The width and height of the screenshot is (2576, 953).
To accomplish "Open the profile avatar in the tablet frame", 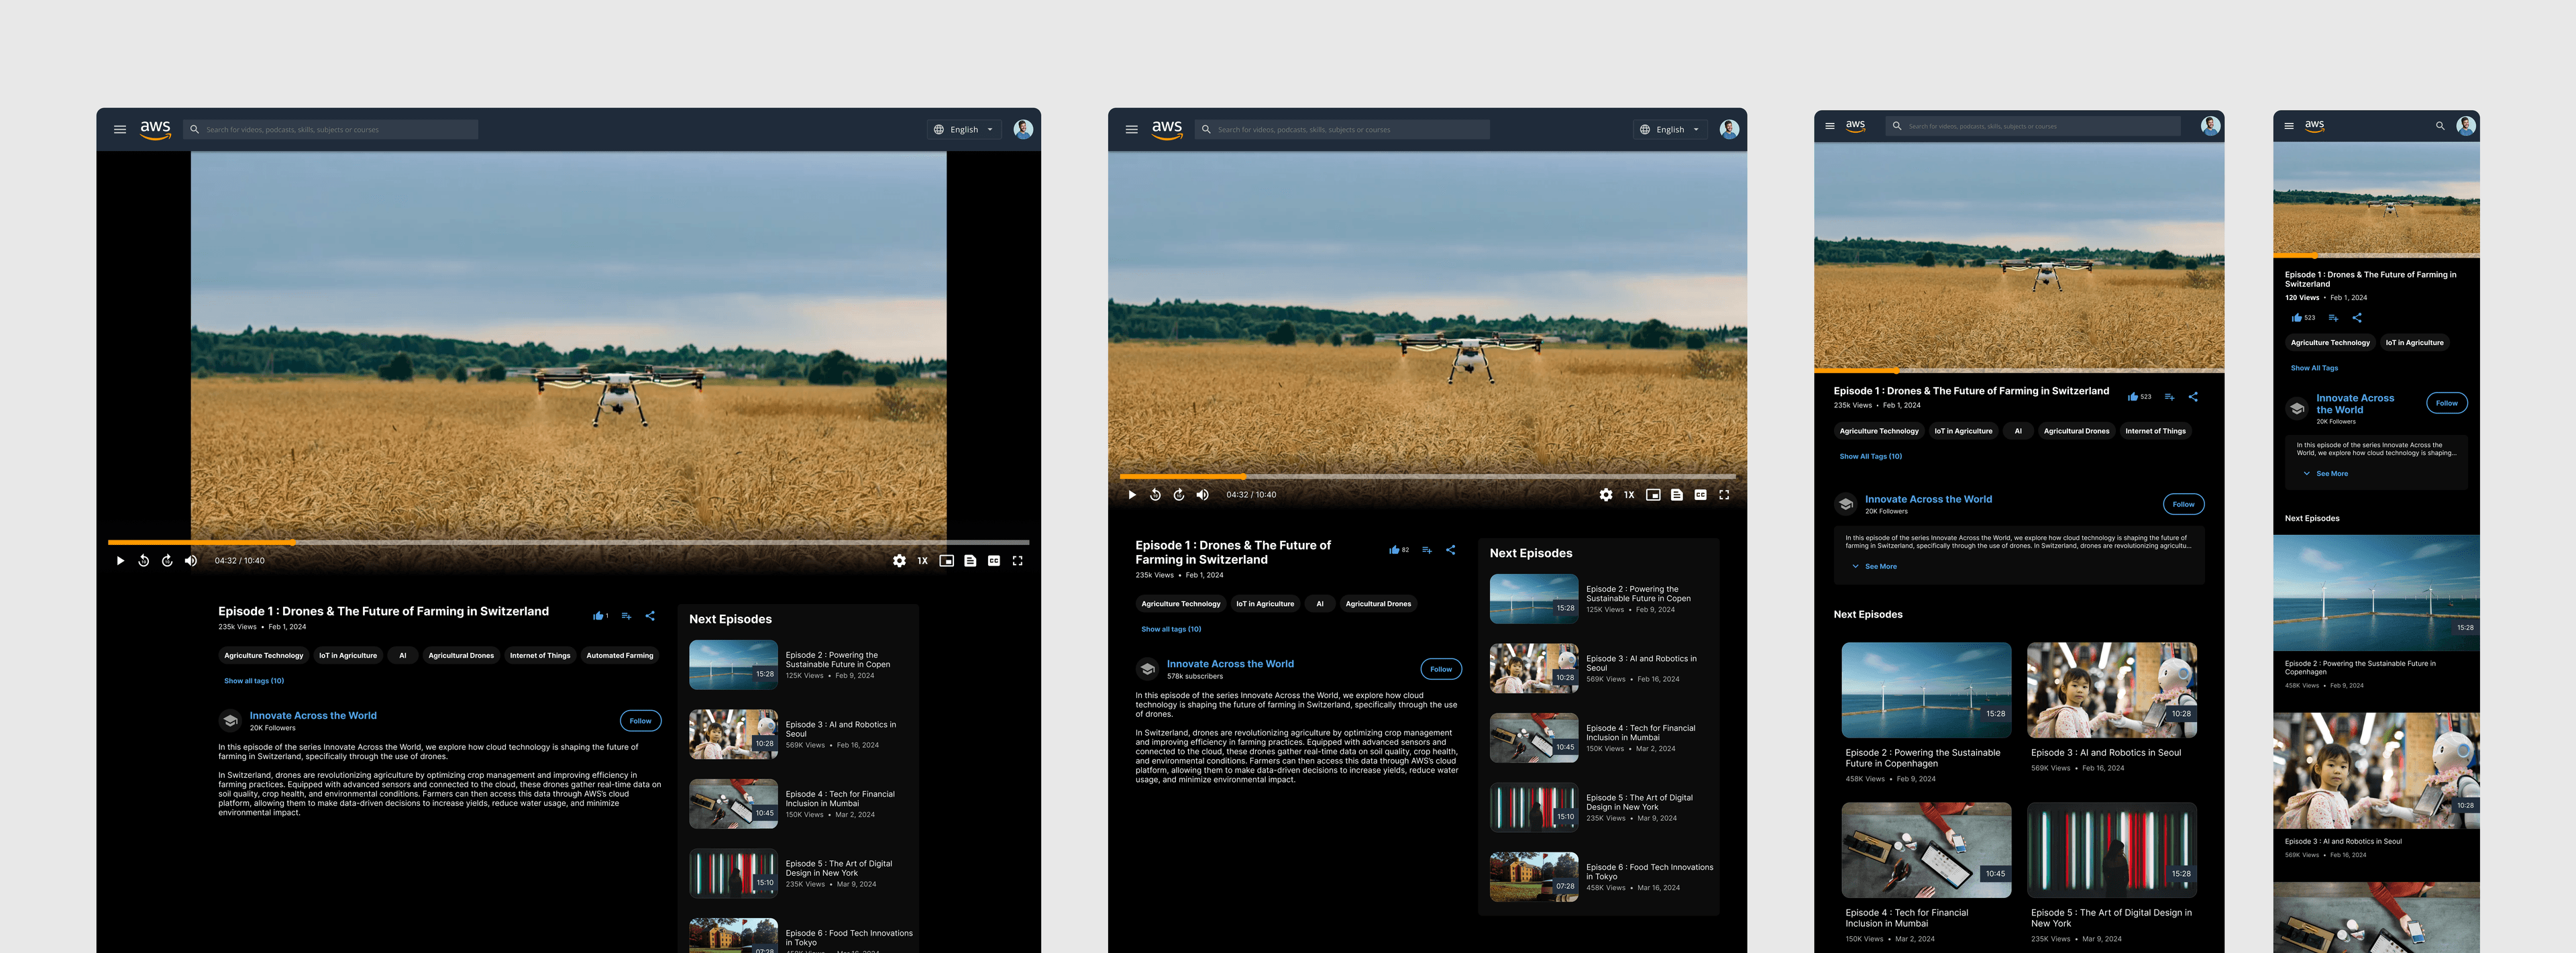I will [x=2211, y=126].
